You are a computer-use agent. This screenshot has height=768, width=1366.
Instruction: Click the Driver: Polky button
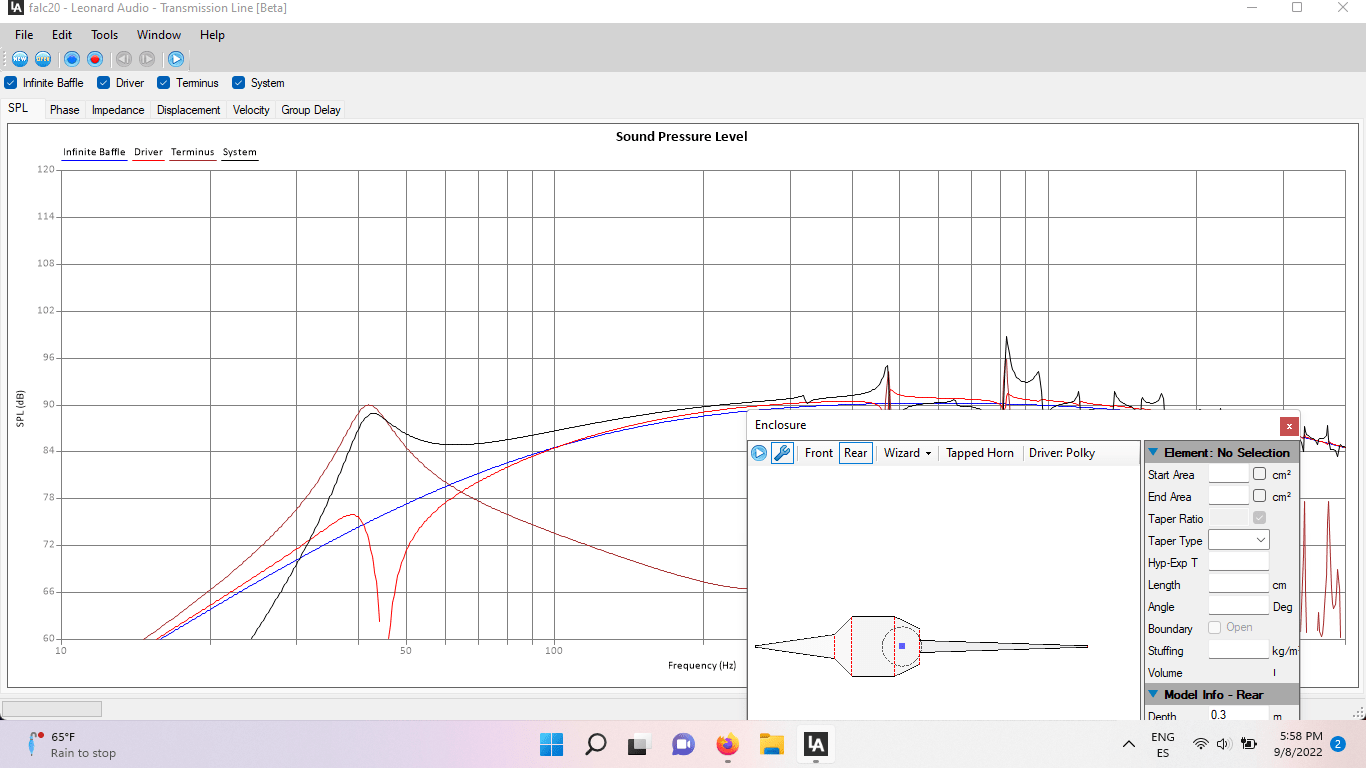[x=1062, y=453]
